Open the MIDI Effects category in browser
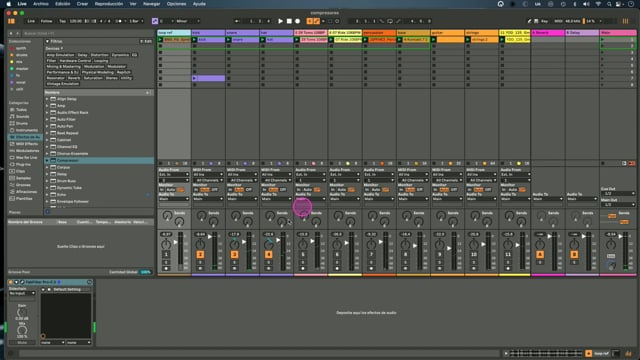 [x=24, y=144]
